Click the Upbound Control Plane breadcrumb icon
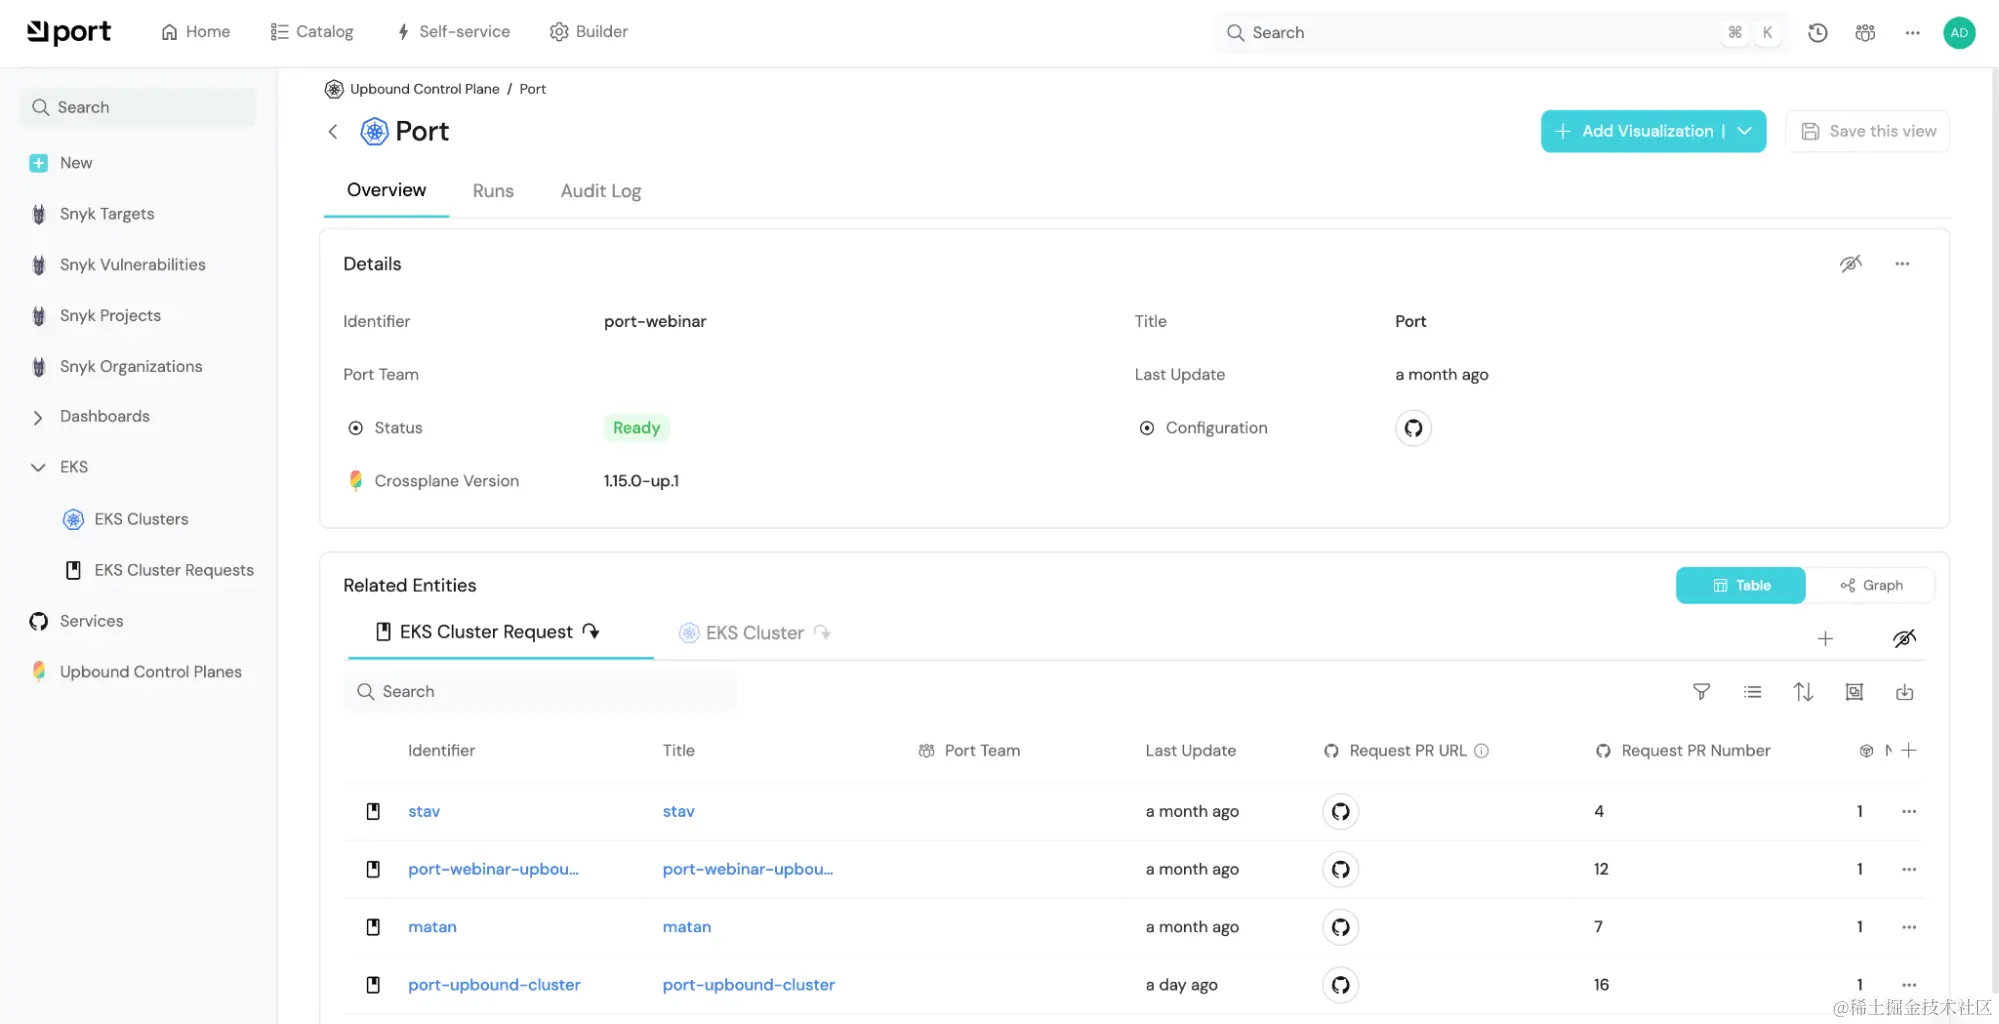The width and height of the screenshot is (1999, 1024). coord(334,89)
